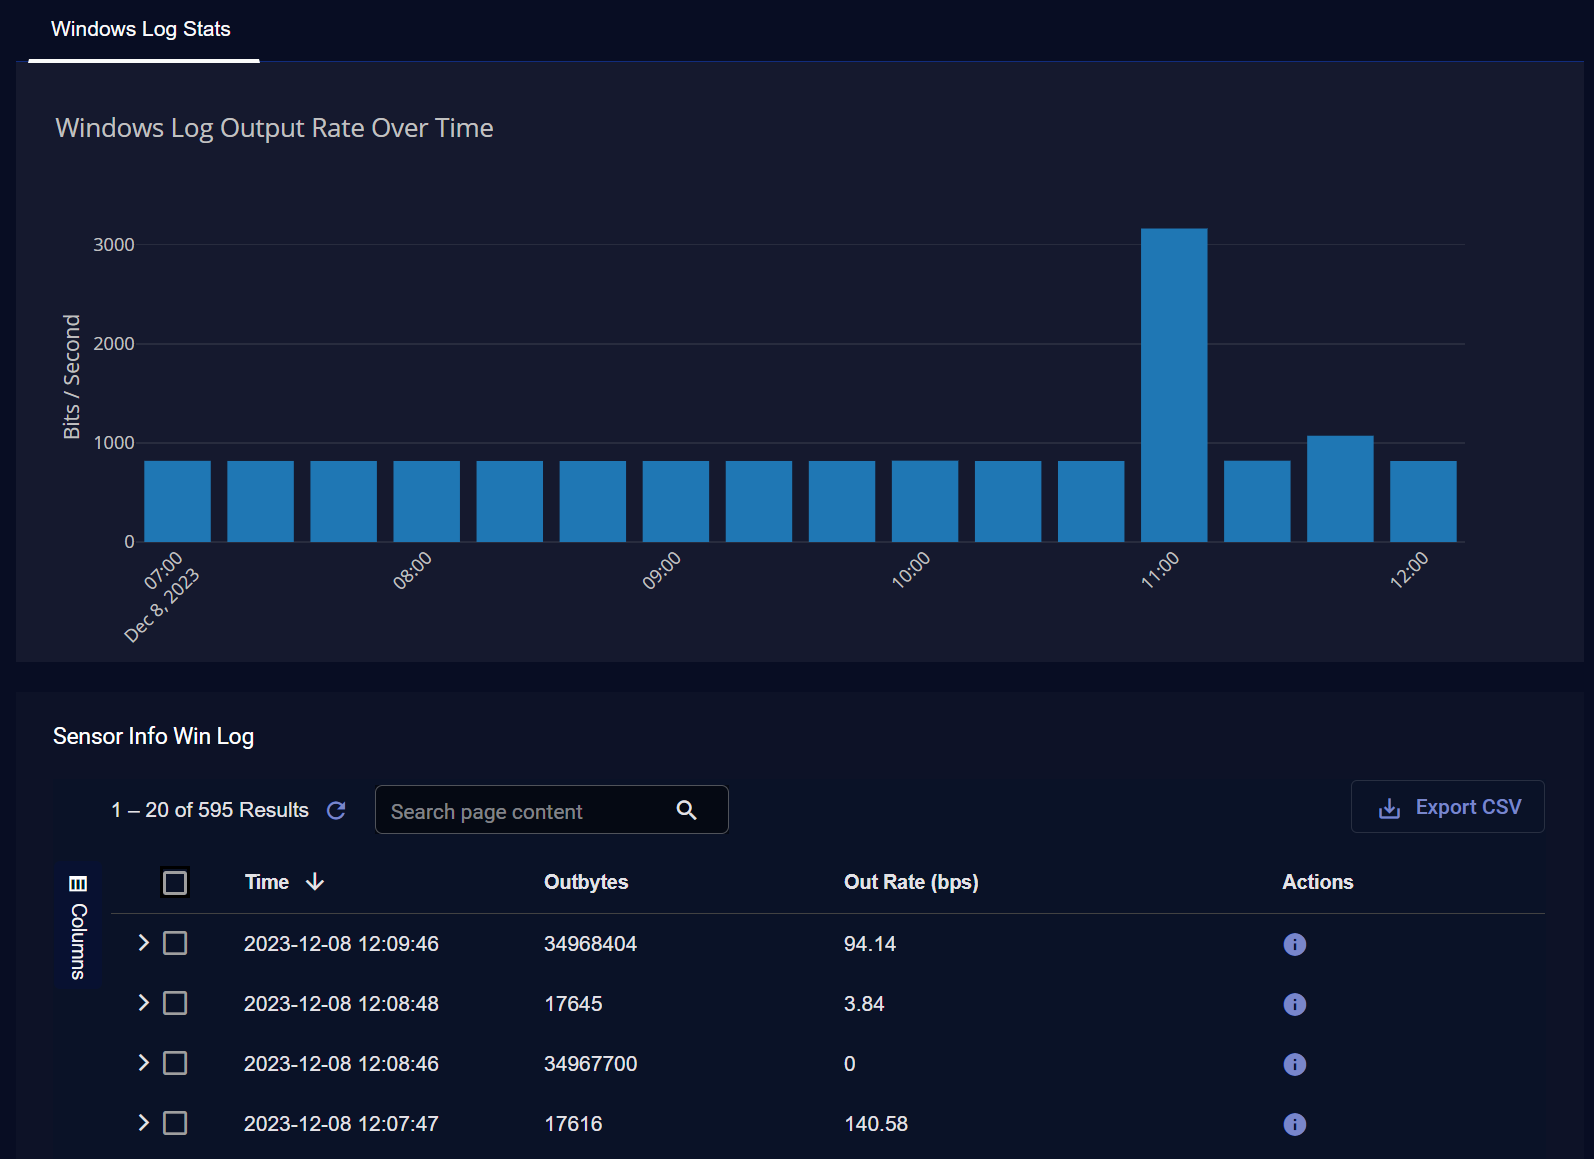This screenshot has height=1159, width=1594.
Task: Expand the 12:08:48 log row
Action: click(143, 1003)
